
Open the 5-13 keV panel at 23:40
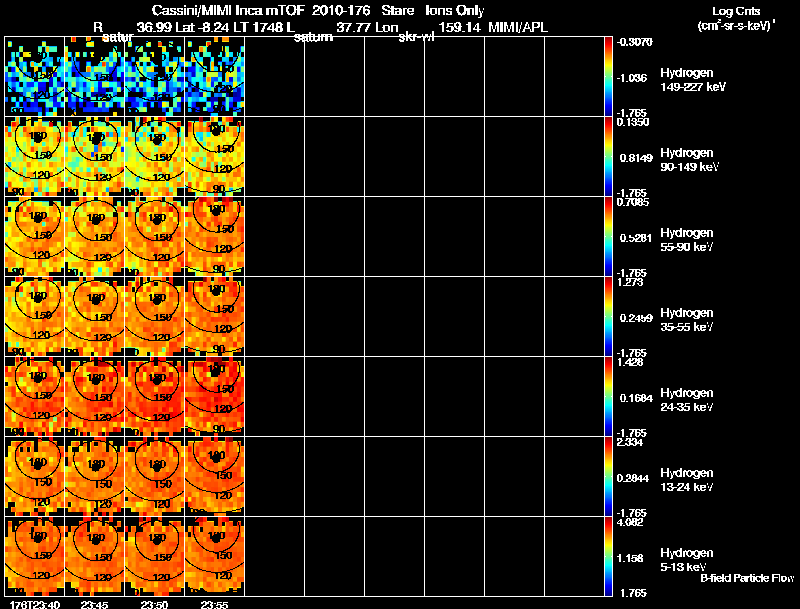pos(35,556)
